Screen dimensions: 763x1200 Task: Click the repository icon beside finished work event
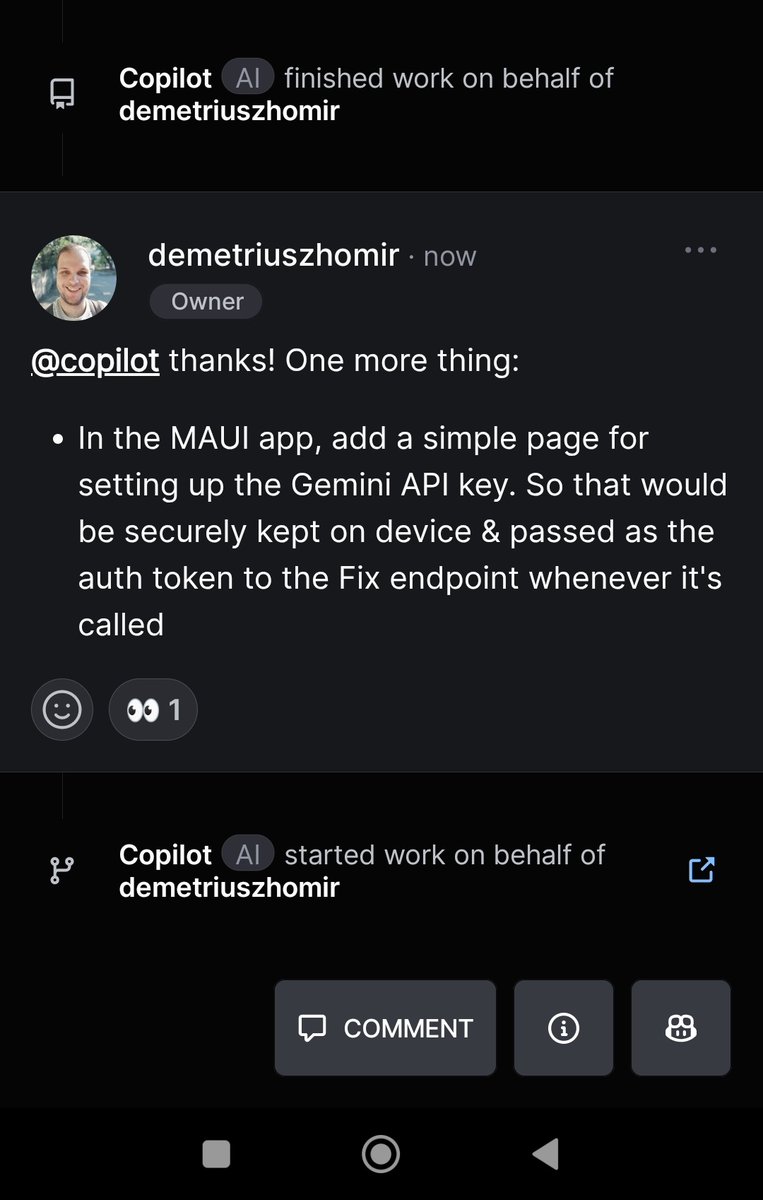coord(63,94)
